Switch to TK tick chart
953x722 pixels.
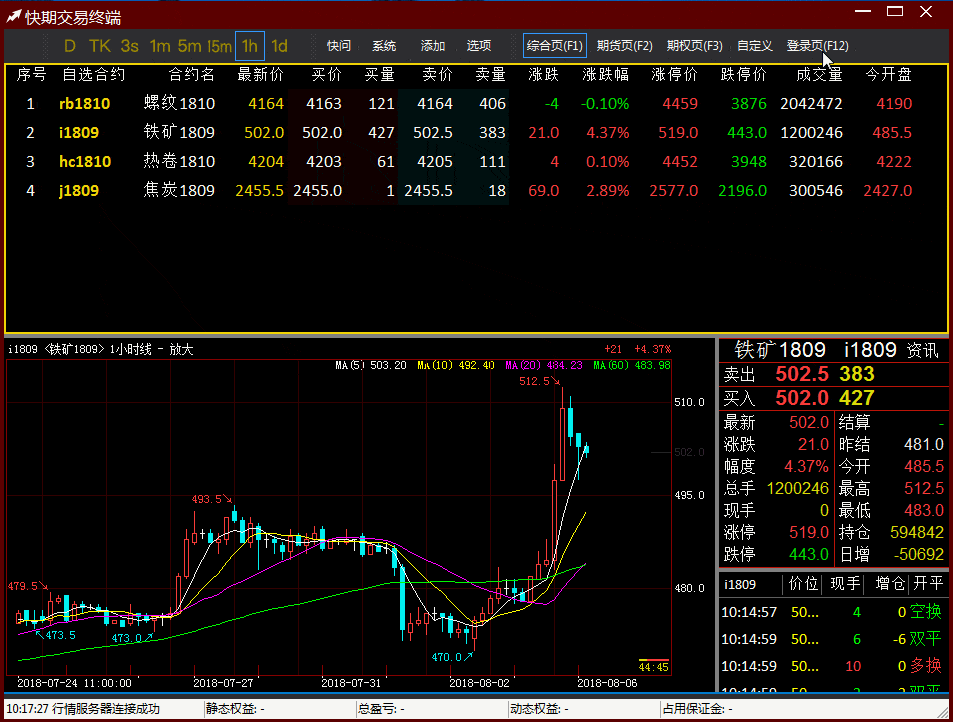click(99, 46)
